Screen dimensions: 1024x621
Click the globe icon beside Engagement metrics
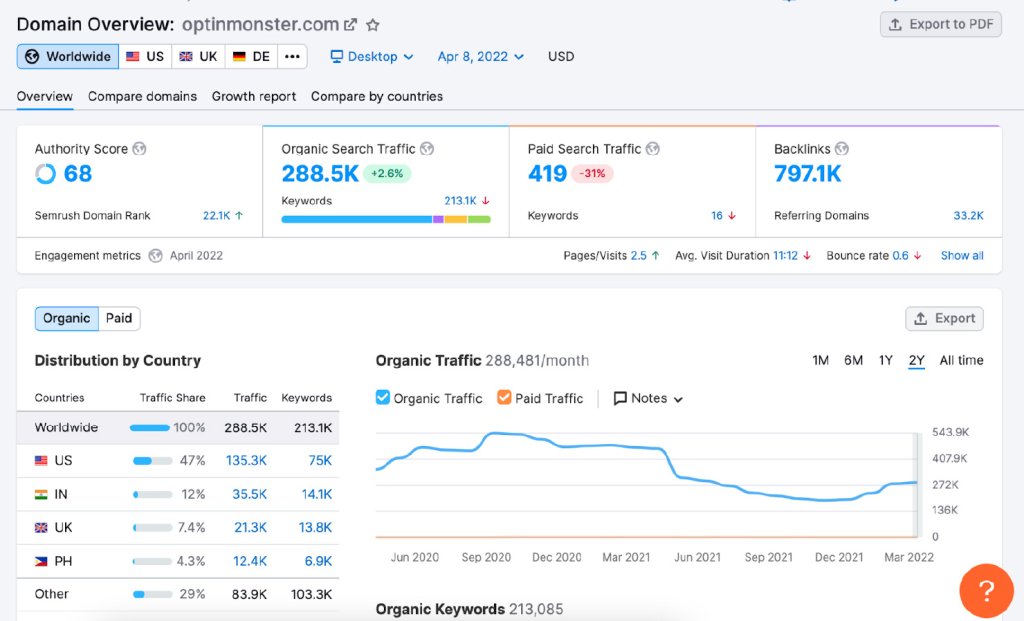pos(155,255)
